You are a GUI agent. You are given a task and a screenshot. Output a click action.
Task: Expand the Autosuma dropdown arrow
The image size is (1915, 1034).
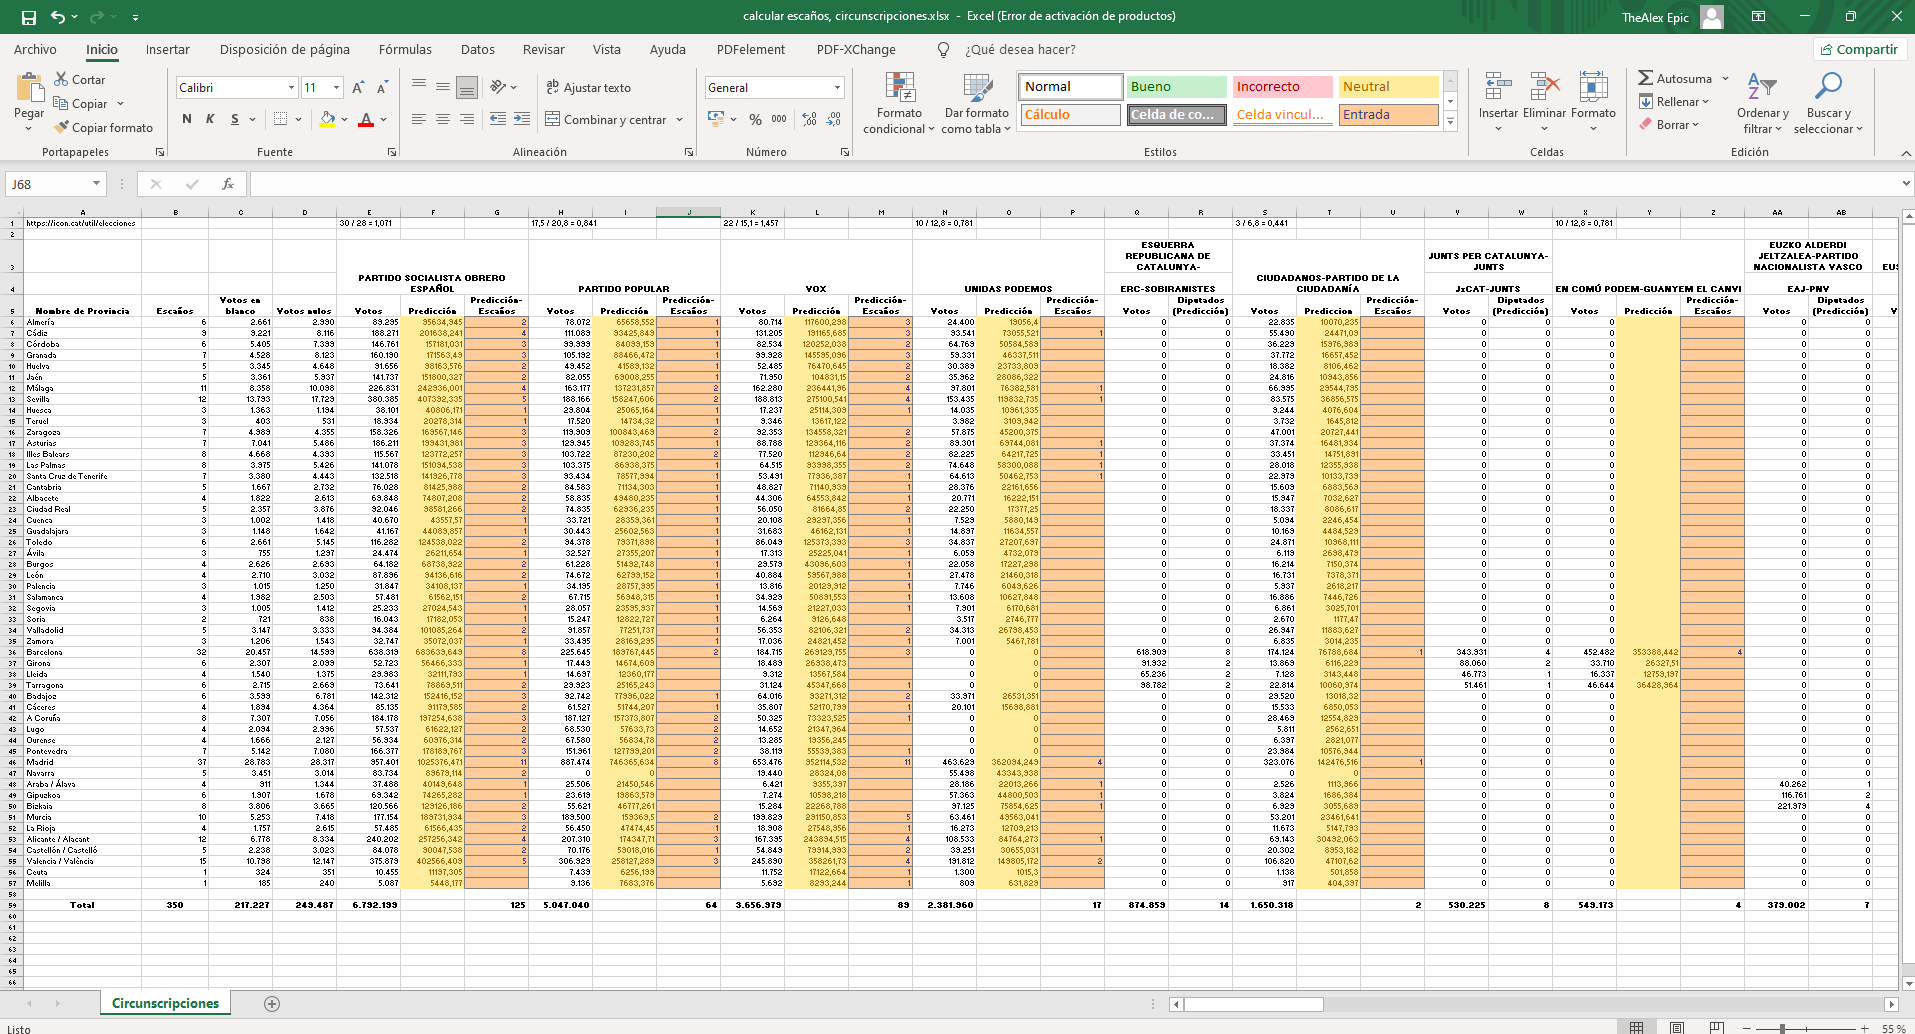(x=1726, y=78)
